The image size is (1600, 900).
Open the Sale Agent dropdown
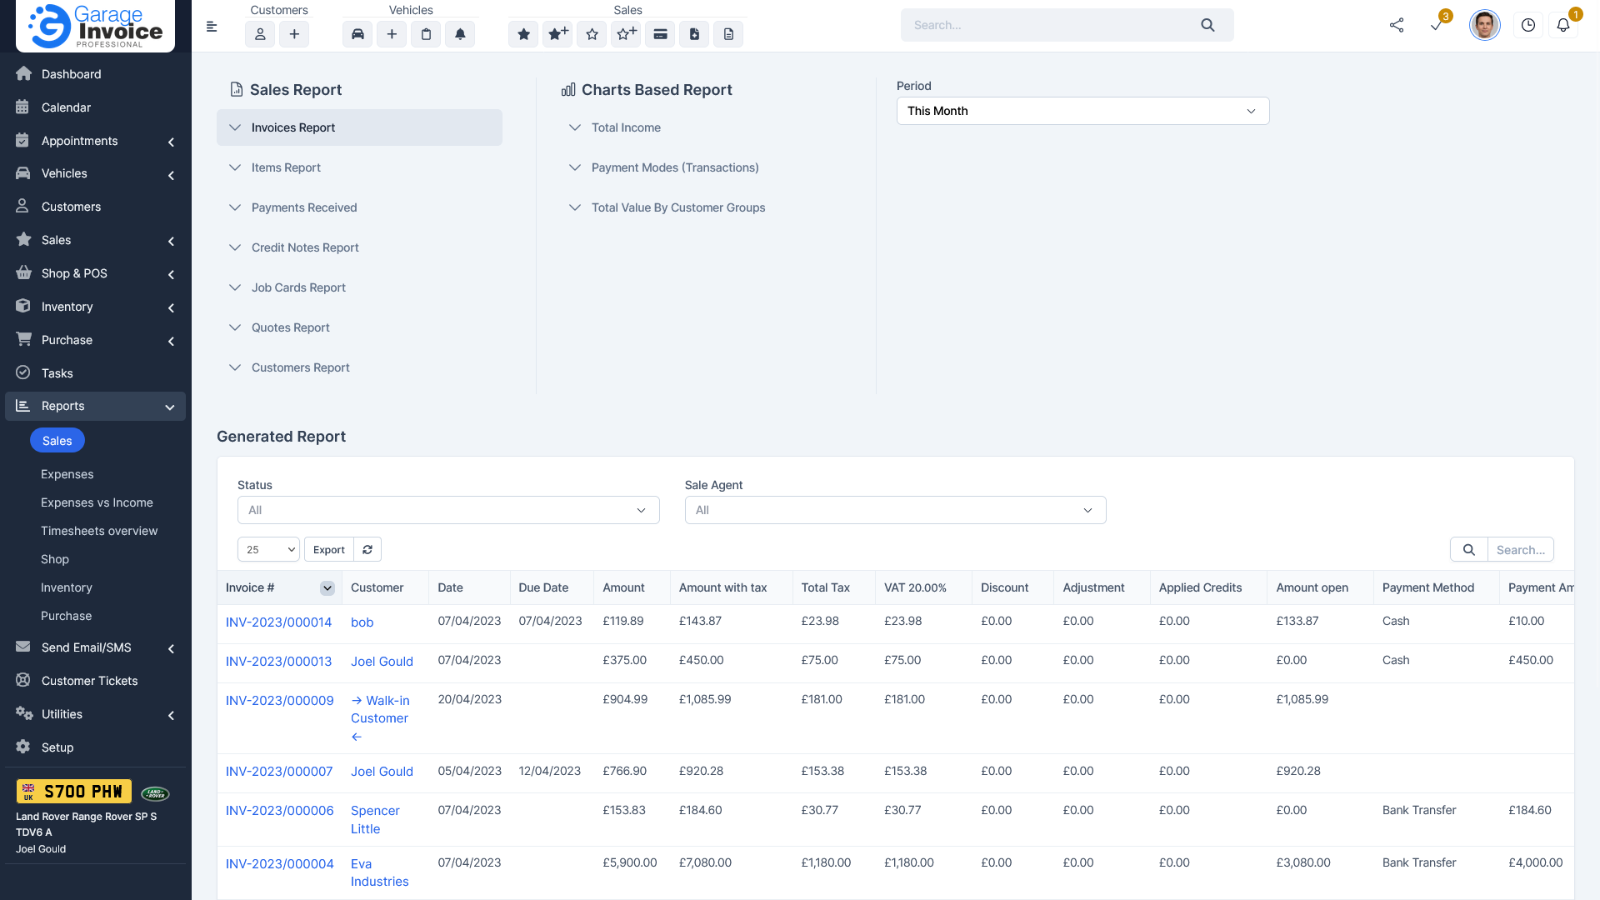(x=895, y=510)
